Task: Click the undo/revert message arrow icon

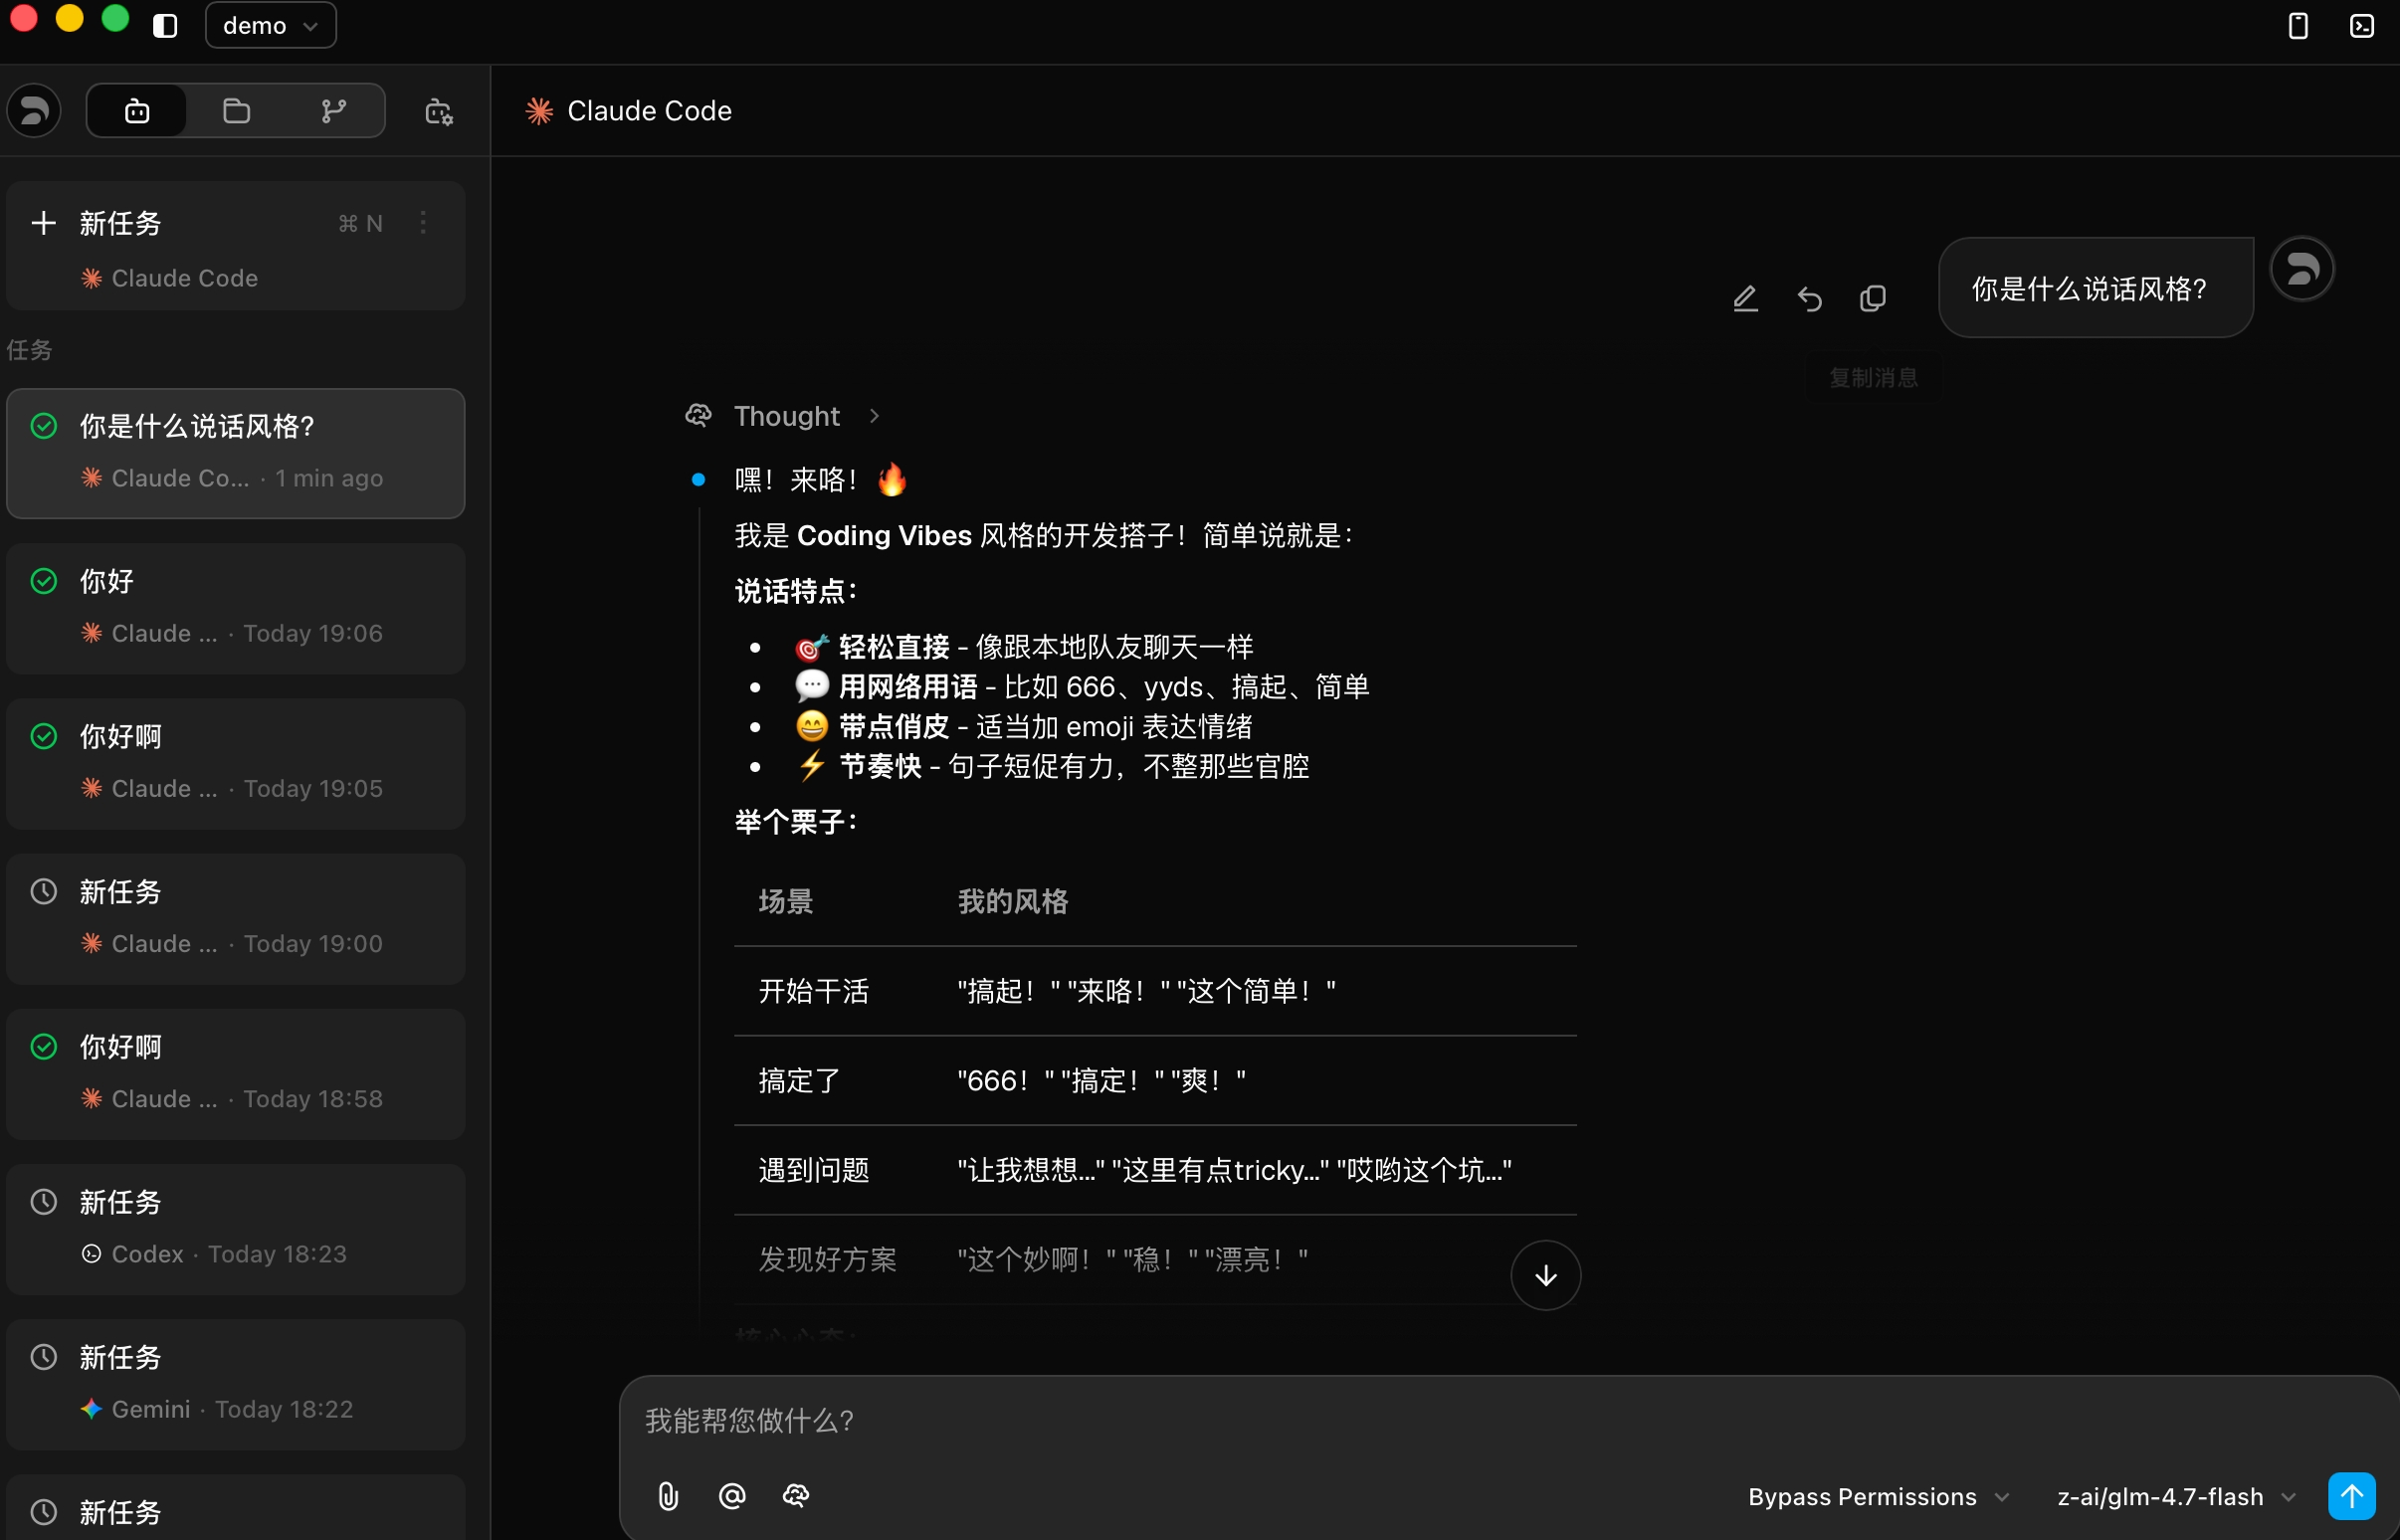Action: (x=1809, y=298)
